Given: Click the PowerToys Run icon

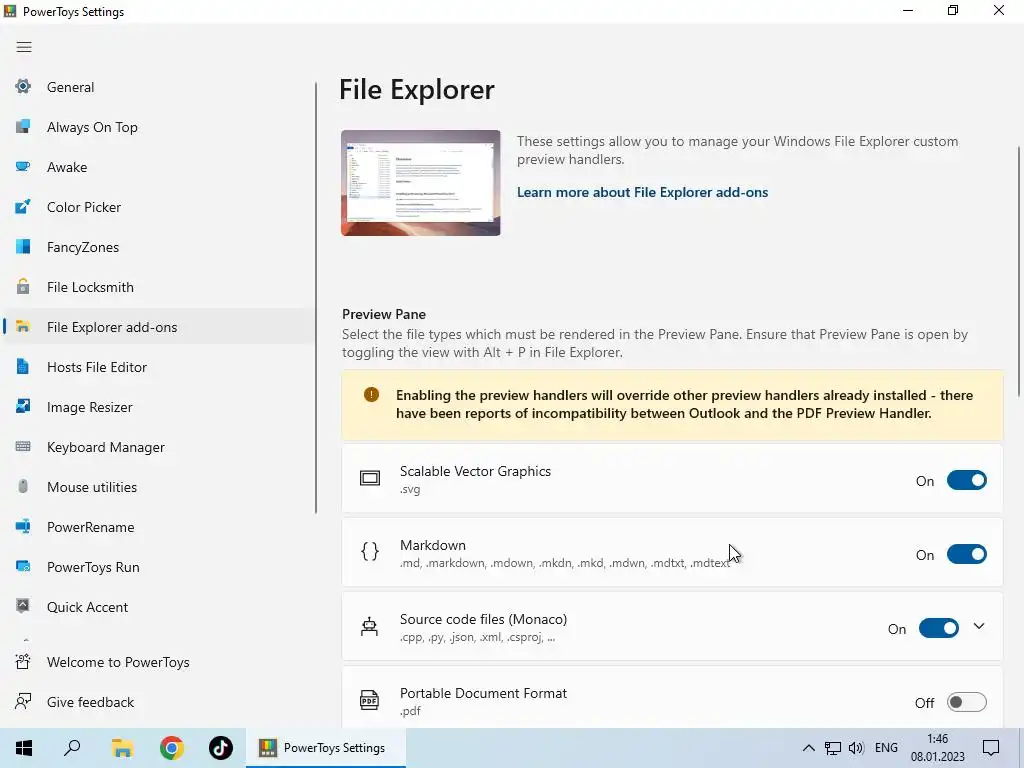Looking at the screenshot, I should click(x=23, y=566).
